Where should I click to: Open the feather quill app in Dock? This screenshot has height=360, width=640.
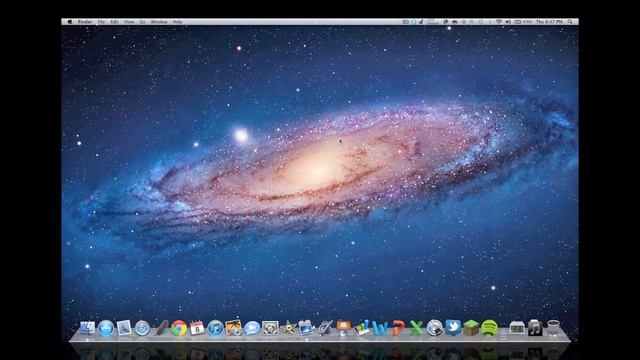162,328
